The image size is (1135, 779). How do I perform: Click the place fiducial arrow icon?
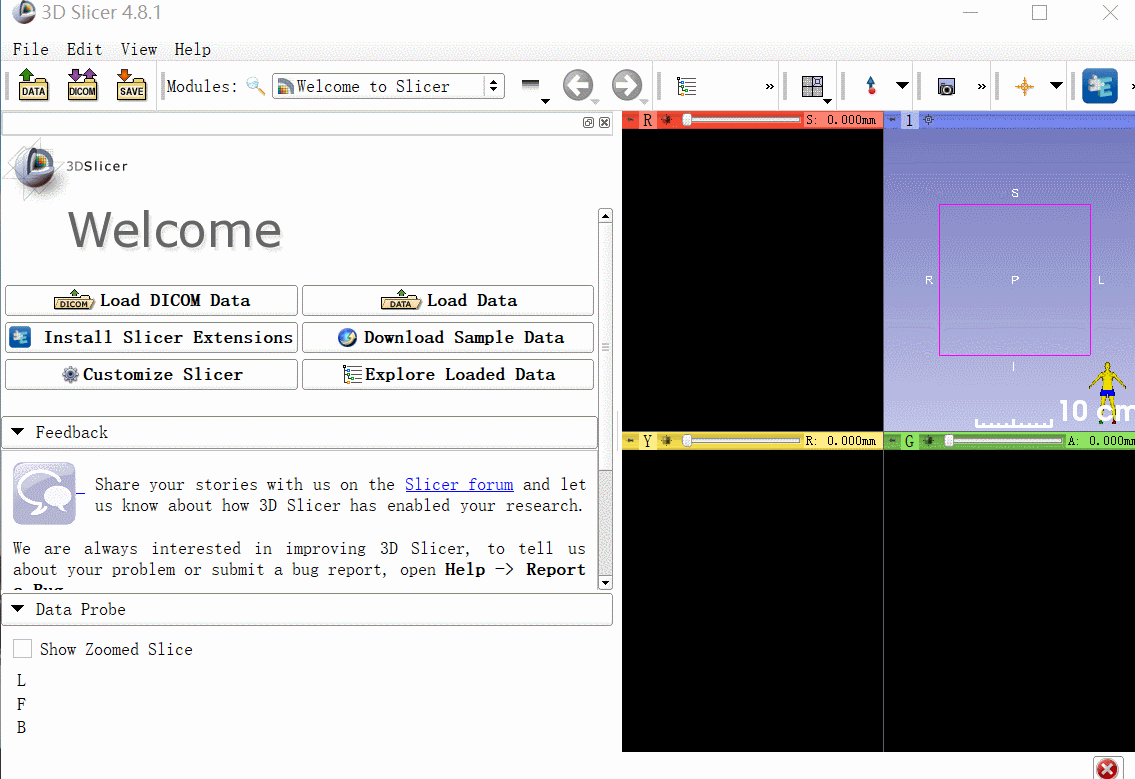tap(871, 86)
